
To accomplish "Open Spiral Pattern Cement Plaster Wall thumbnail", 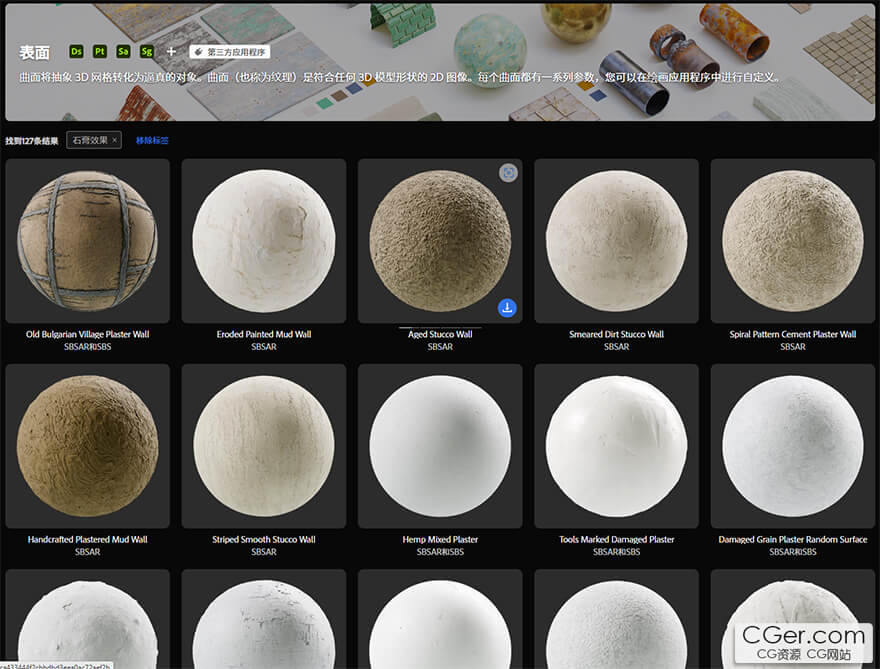I will pyautogui.click(x=792, y=241).
